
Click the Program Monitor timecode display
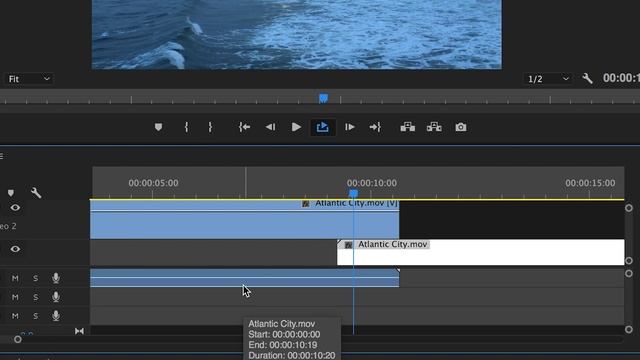click(621, 78)
